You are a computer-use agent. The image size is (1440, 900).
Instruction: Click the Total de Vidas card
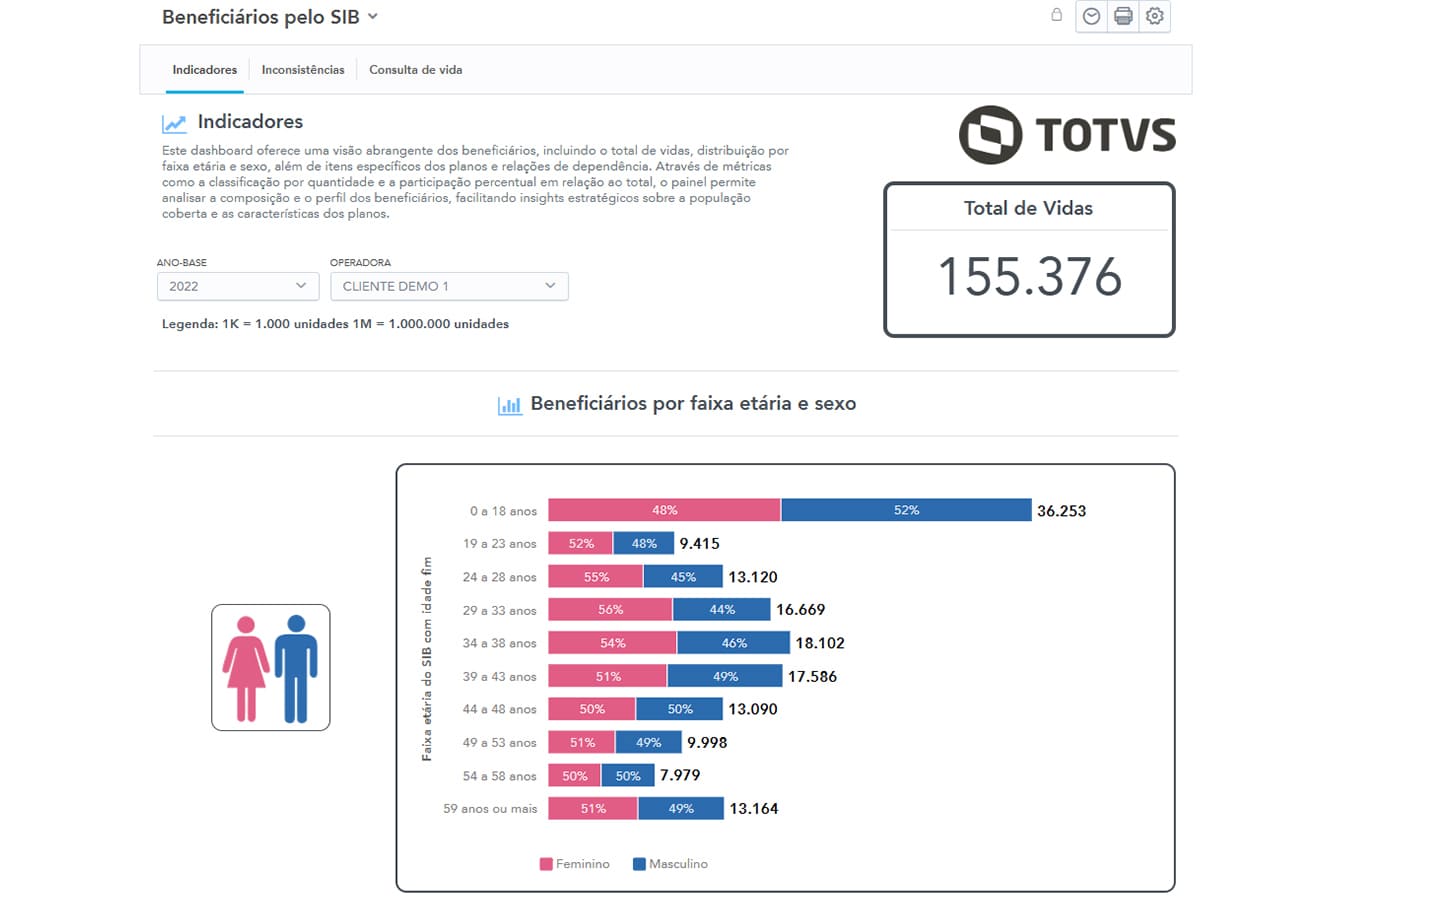click(1028, 260)
